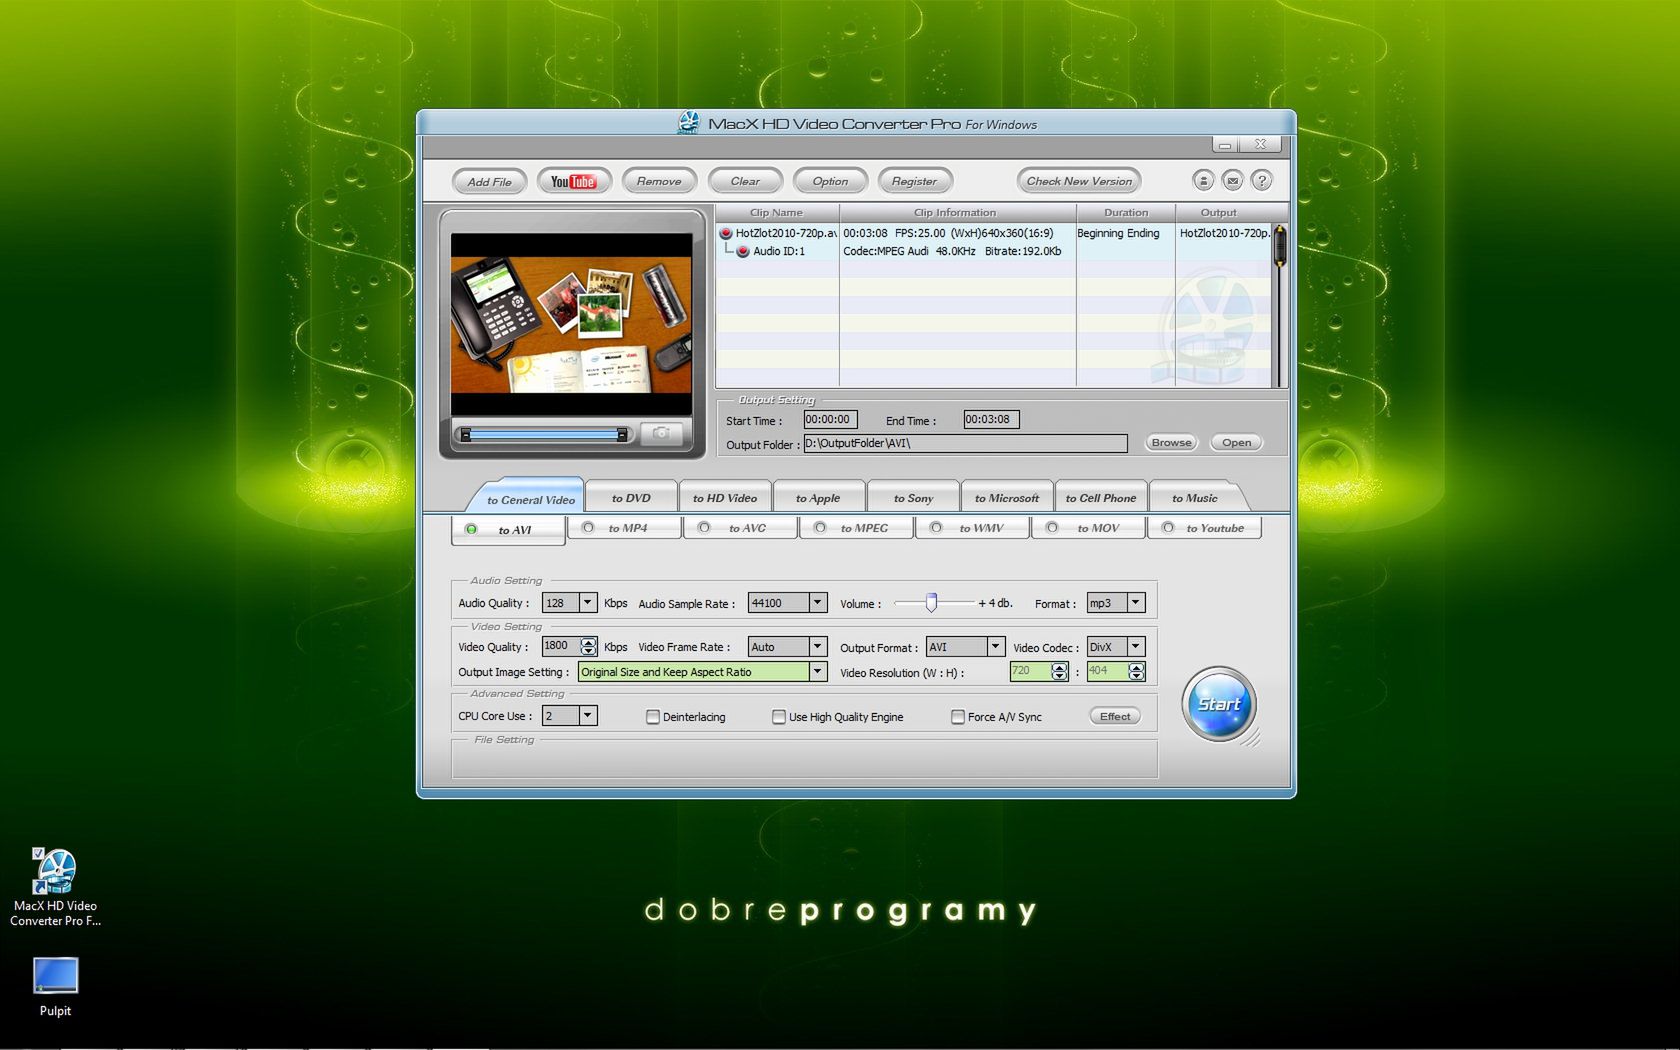The image size is (1680, 1050).
Task: Click the clip list vertical scrollbar
Action: click(1279, 305)
